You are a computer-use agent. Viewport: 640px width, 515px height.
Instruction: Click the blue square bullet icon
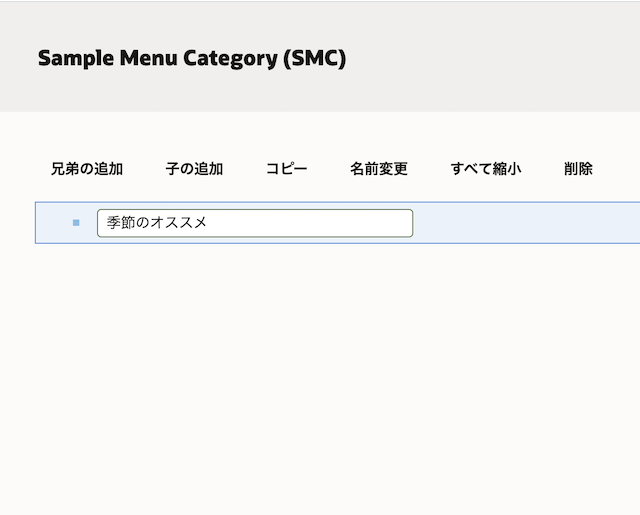pyautogui.click(x=76, y=223)
